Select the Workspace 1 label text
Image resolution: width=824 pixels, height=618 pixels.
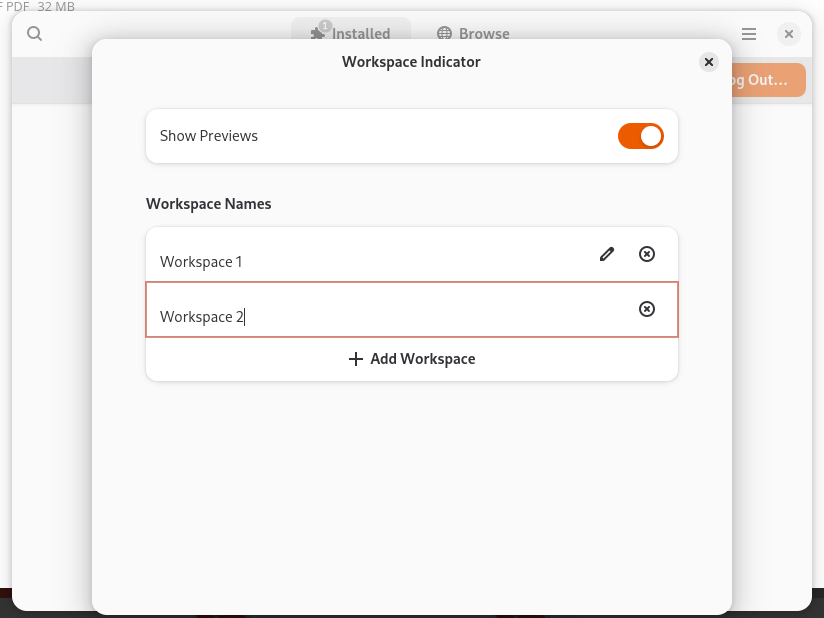pos(201,262)
